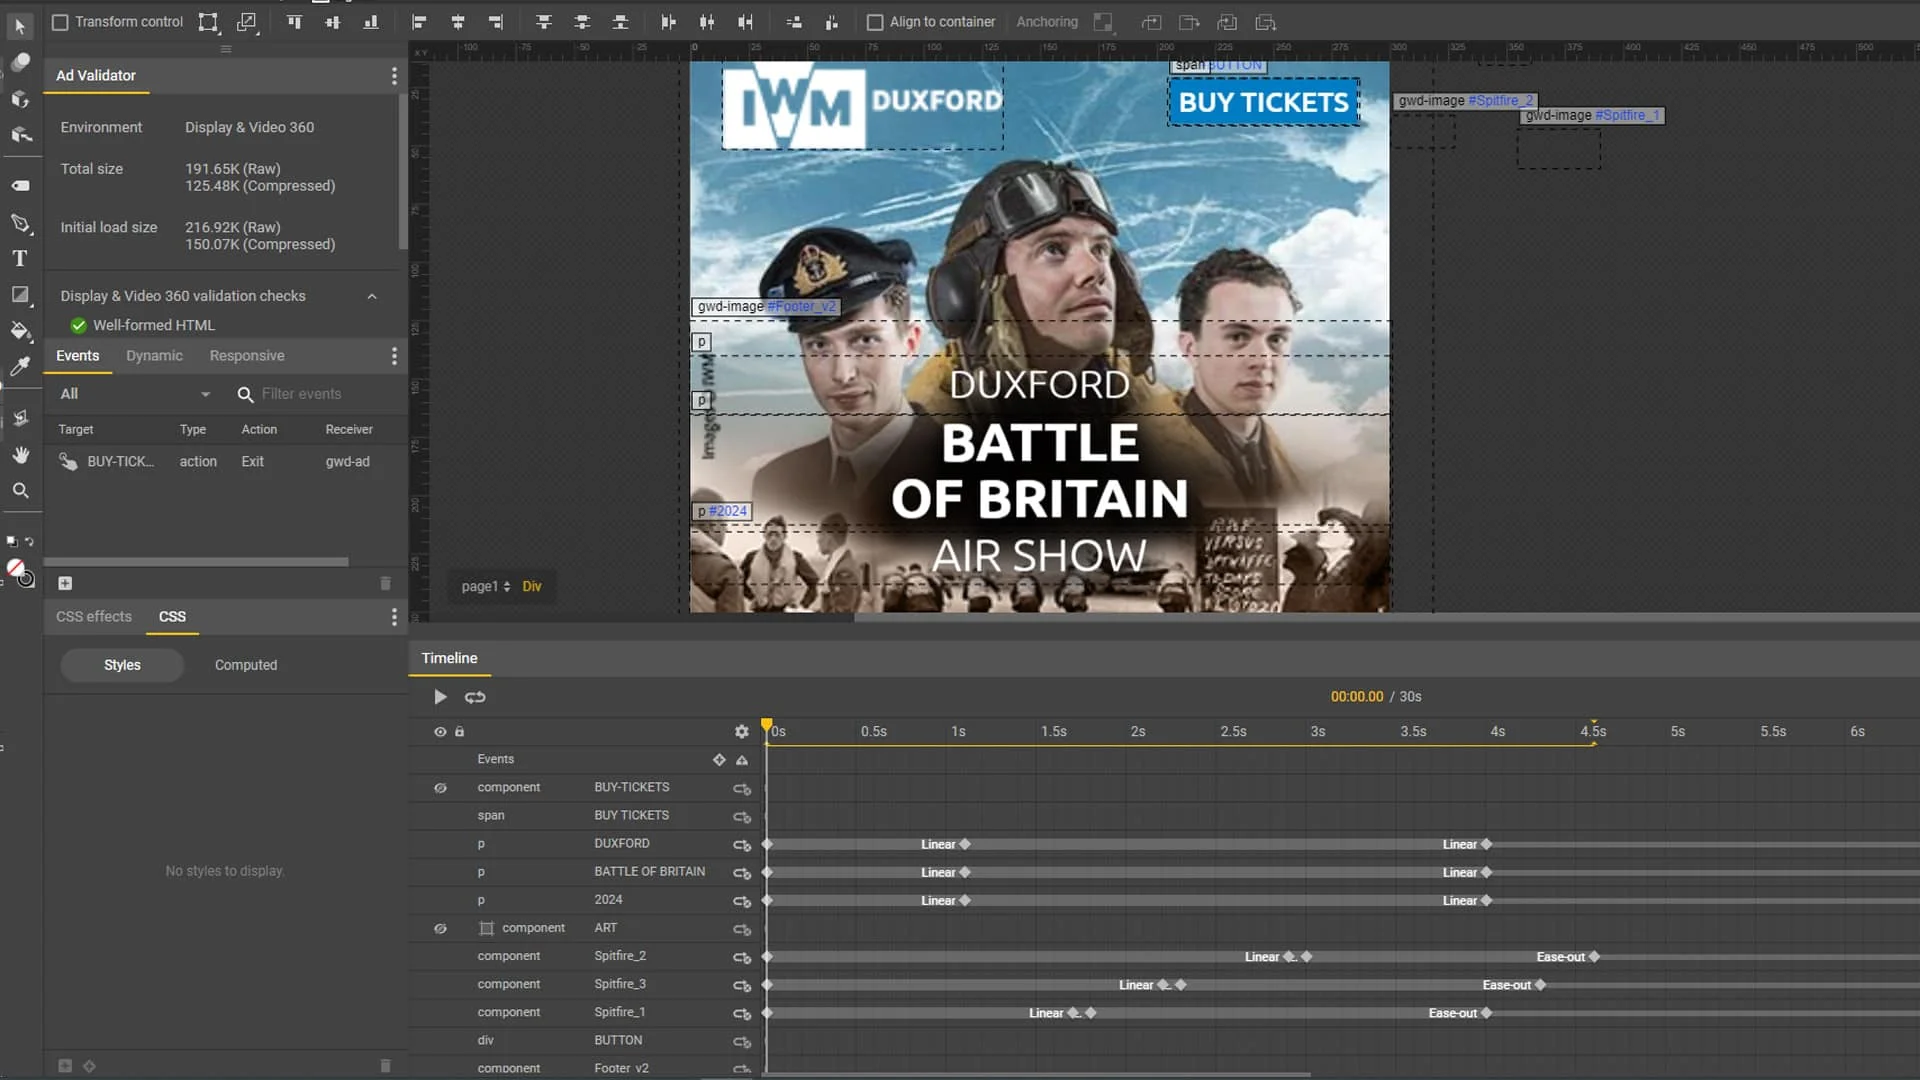The image size is (1920, 1080).
Task: Select the 3D object rotate tool
Action: (20, 98)
